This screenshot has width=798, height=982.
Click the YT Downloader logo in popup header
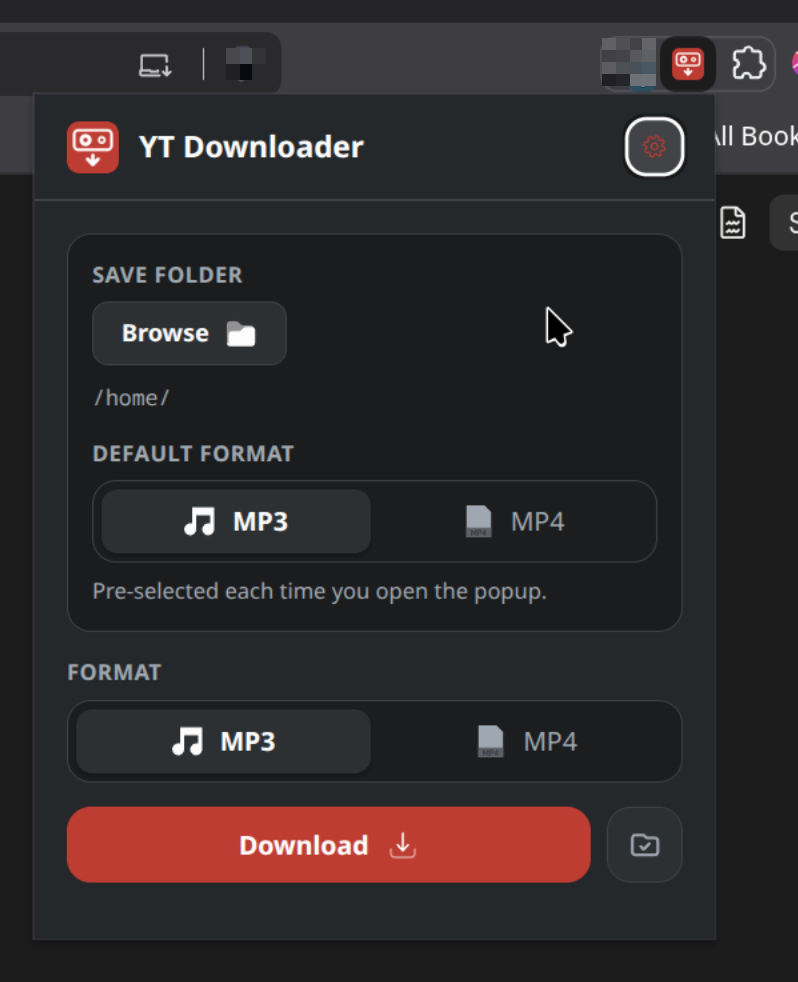click(x=93, y=147)
